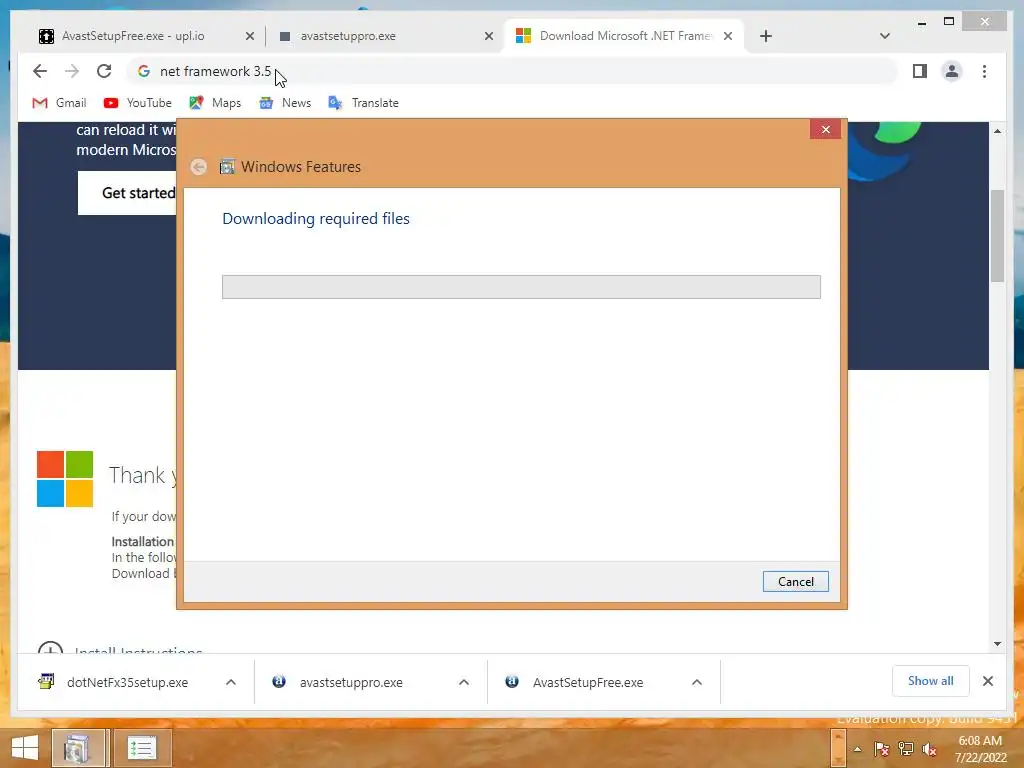Image resolution: width=1024 pixels, height=768 pixels.
Task: Show hidden system tray icons
Action: point(857,749)
